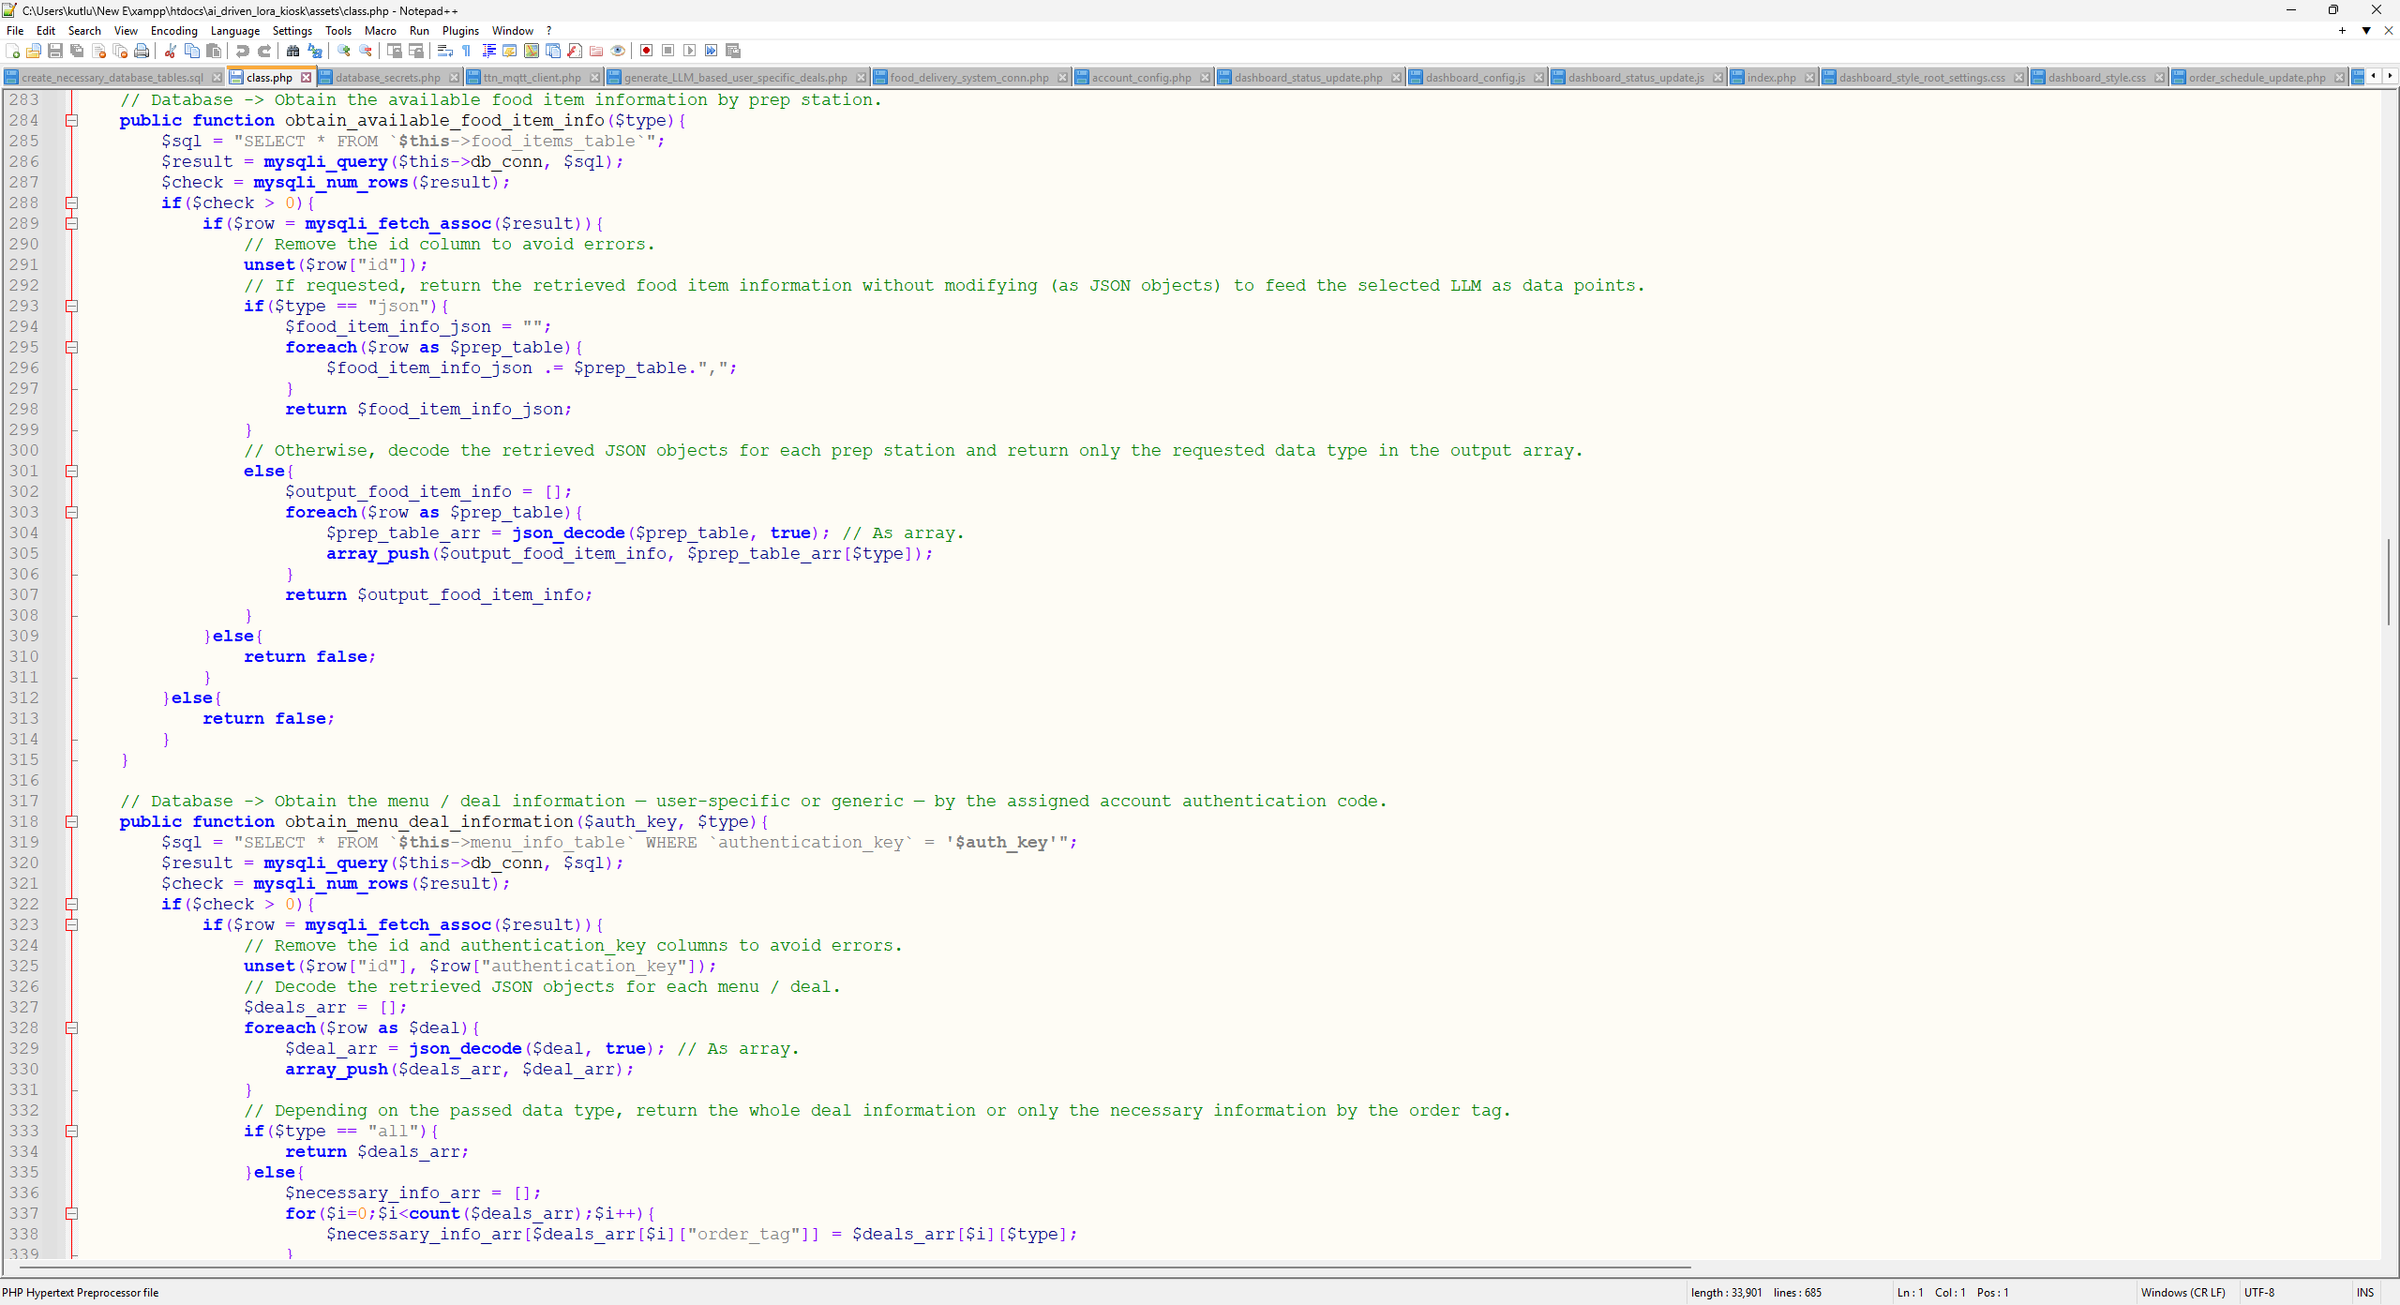Click the Redo toolbar icon
This screenshot has width=2400, height=1305.
tap(264, 51)
